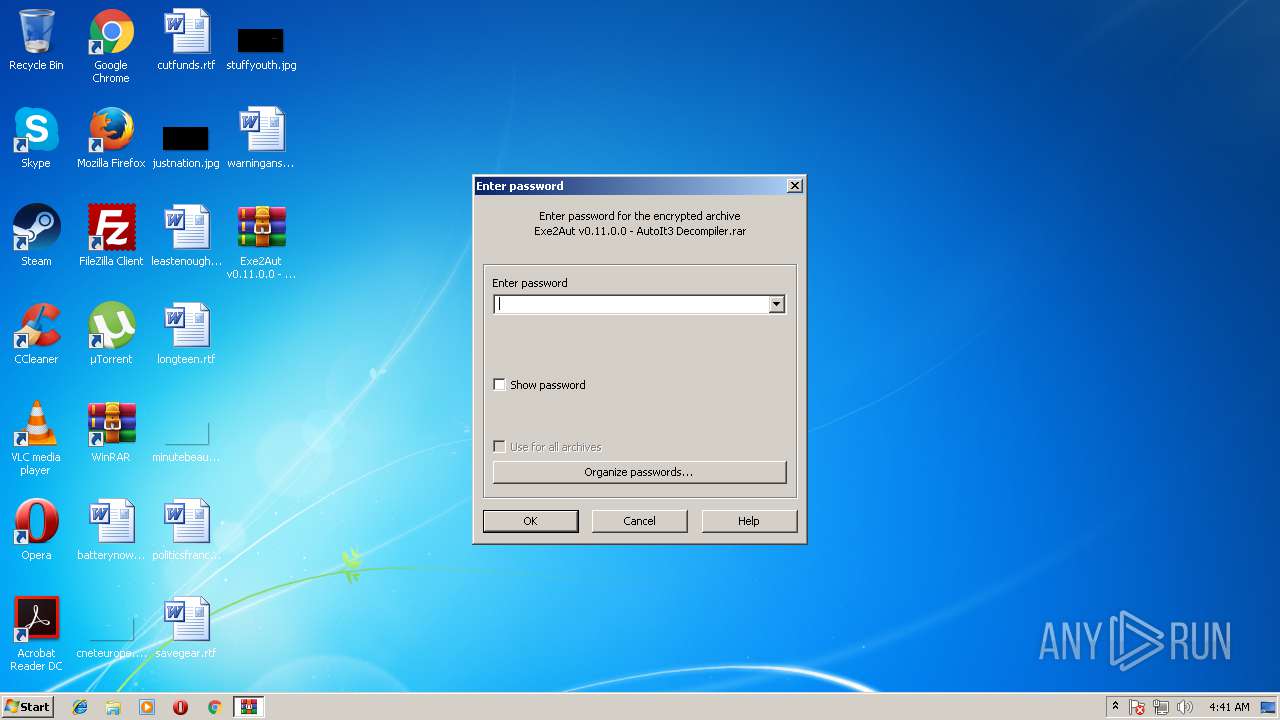Launch the WinRAR desktop shortcut
1280x720 pixels.
click(111, 432)
